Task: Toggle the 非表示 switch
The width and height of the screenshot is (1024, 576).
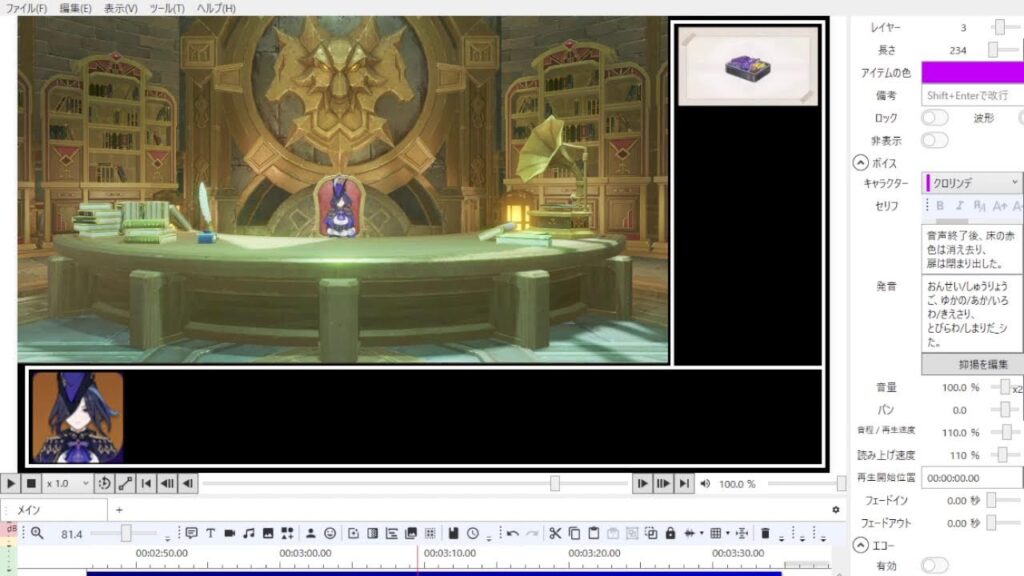Action: 934,140
